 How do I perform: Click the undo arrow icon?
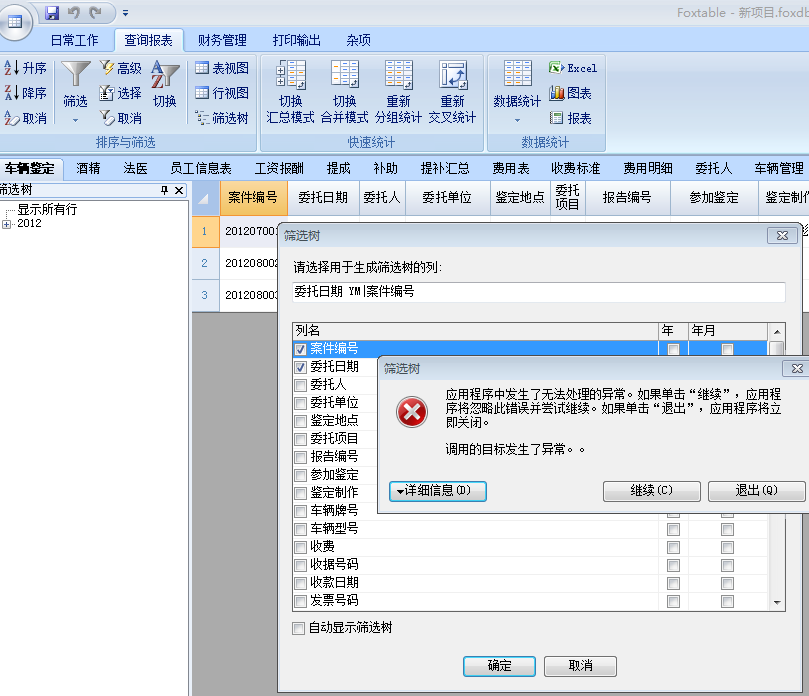(x=74, y=12)
